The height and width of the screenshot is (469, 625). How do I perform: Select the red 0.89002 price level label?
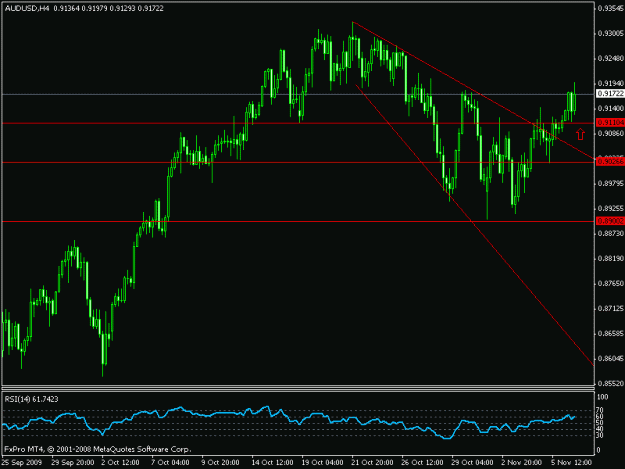[610, 221]
